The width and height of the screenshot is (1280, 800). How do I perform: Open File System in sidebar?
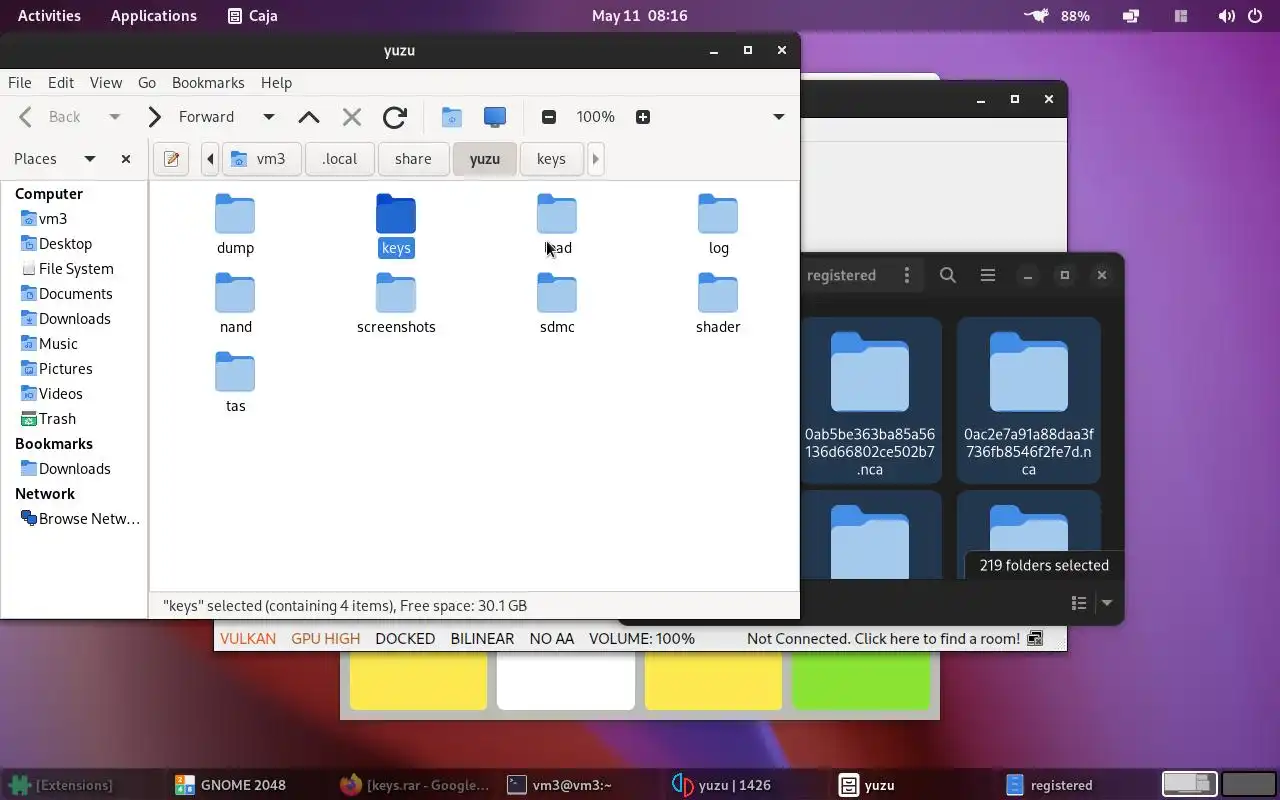click(76, 269)
